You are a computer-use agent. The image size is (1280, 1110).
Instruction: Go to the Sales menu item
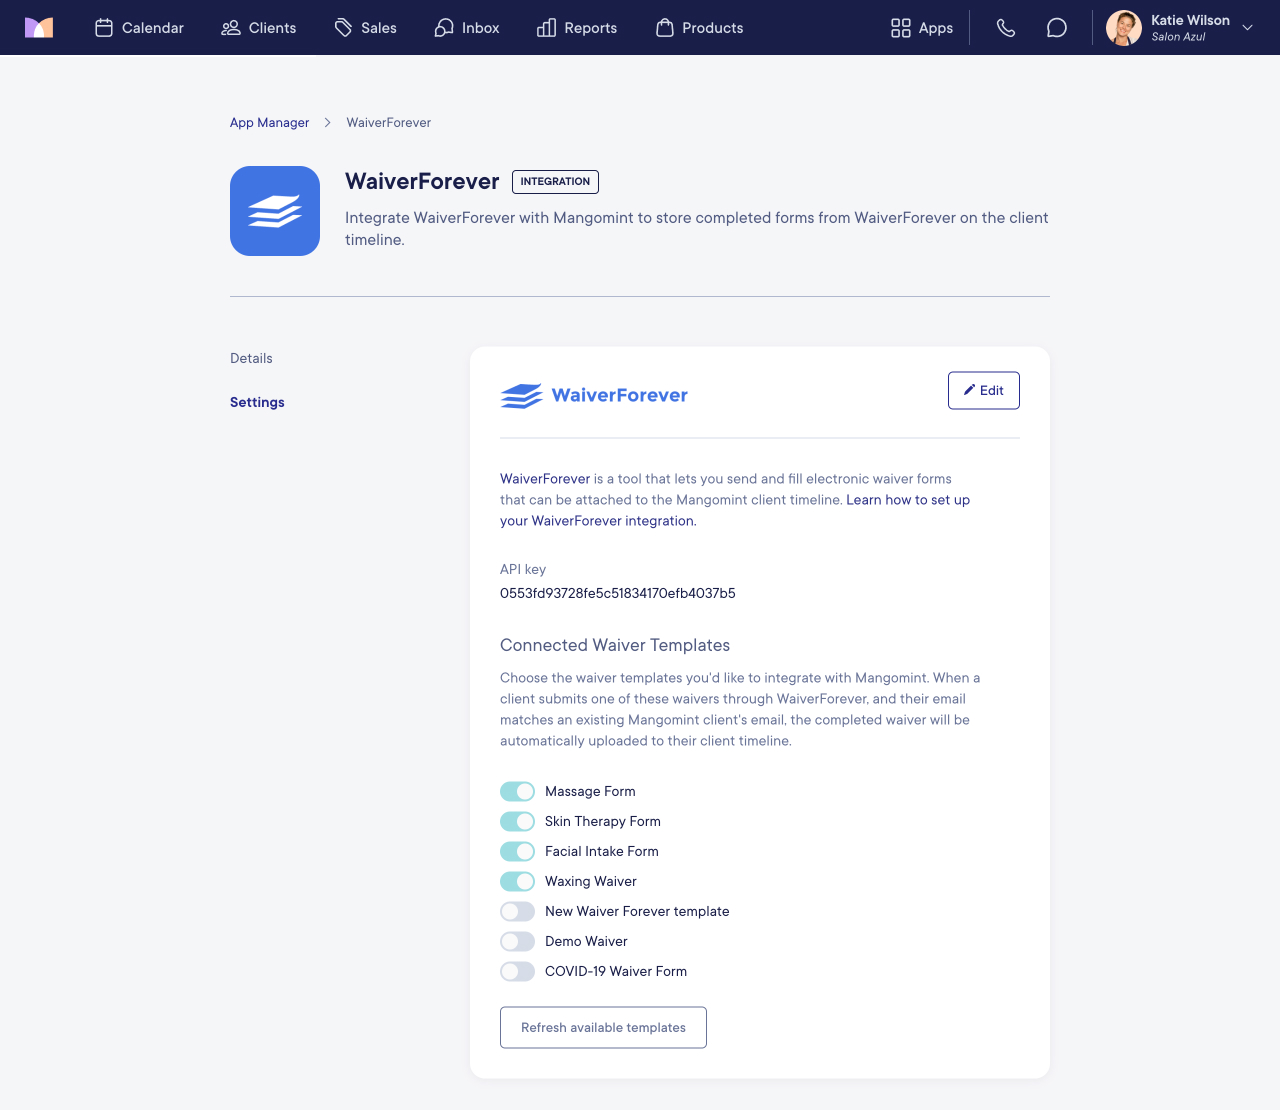pyautogui.click(x=365, y=28)
